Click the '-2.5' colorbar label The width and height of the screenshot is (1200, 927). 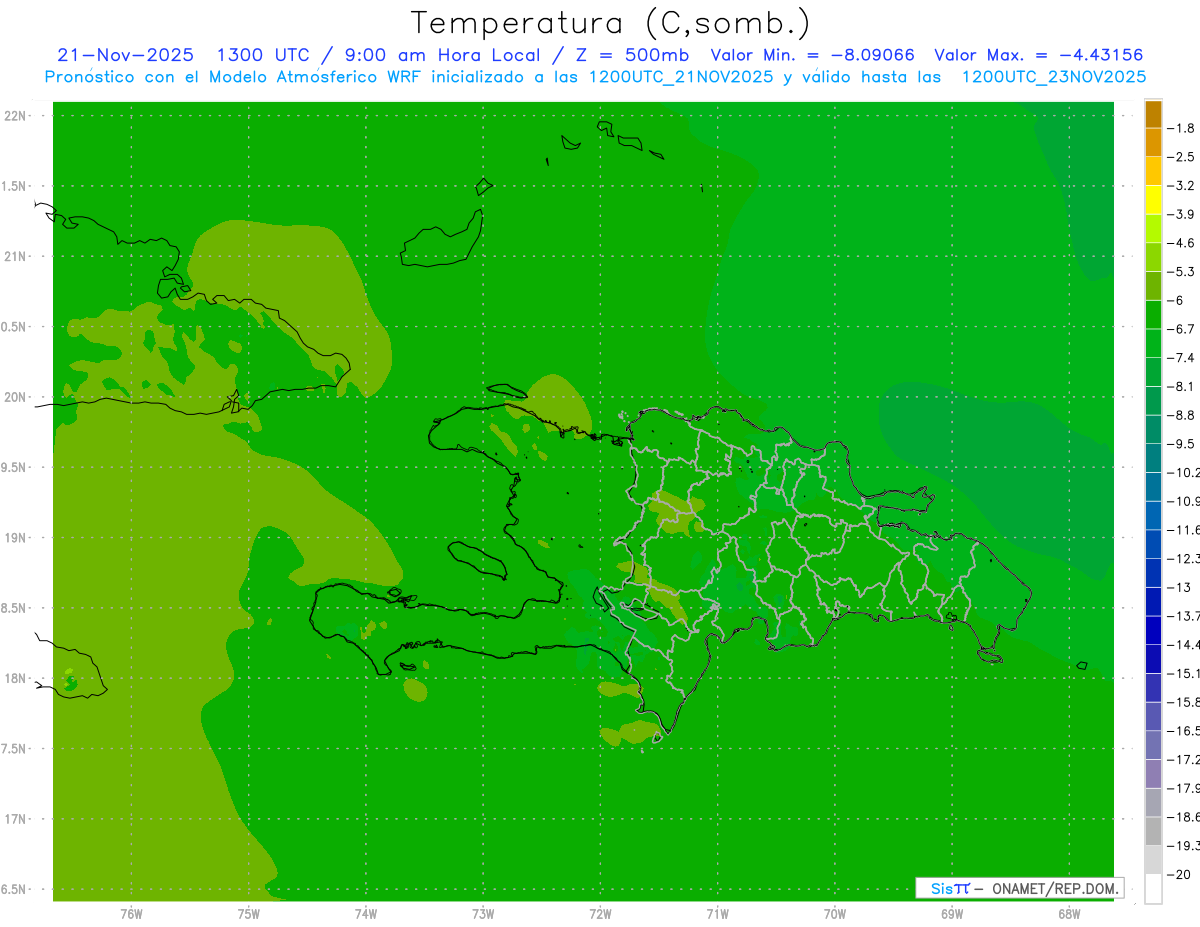tap(1182, 157)
